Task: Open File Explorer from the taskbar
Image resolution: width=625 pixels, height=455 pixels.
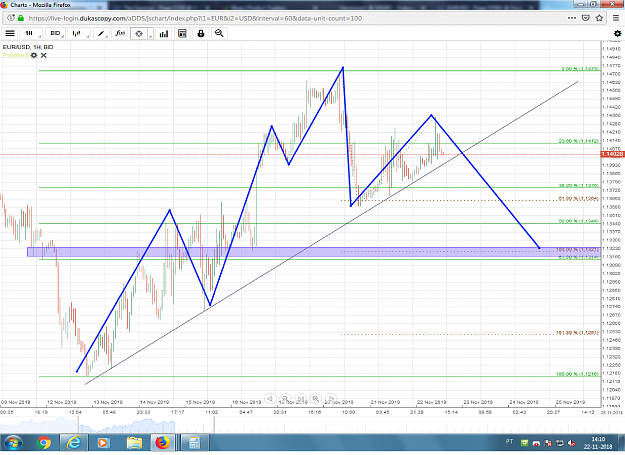Action: (x=134, y=443)
